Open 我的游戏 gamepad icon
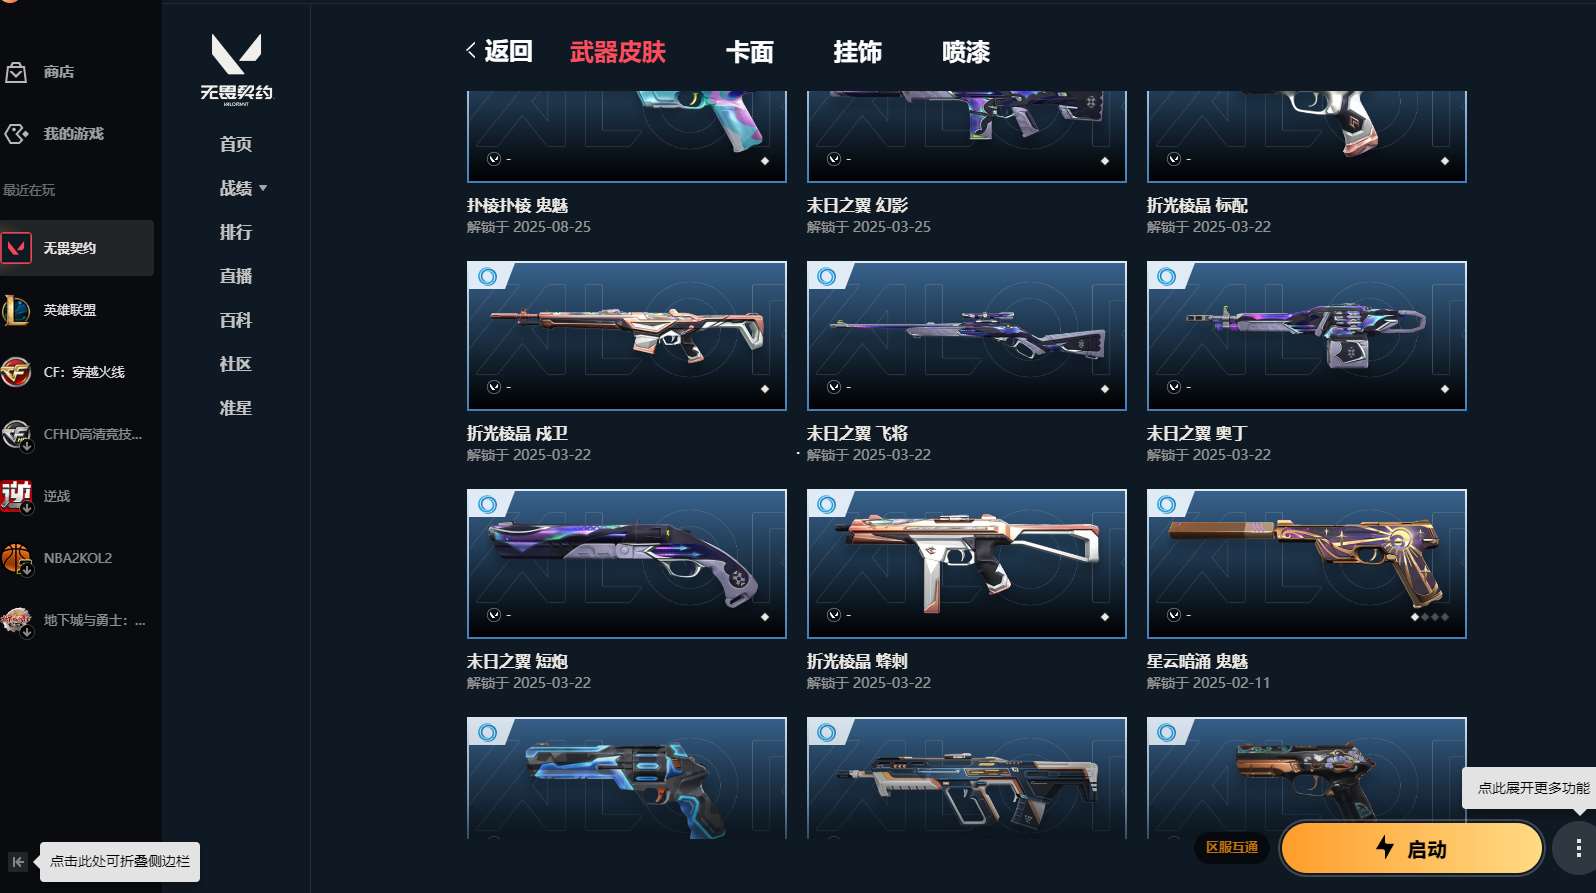1596x893 pixels. click(16, 133)
